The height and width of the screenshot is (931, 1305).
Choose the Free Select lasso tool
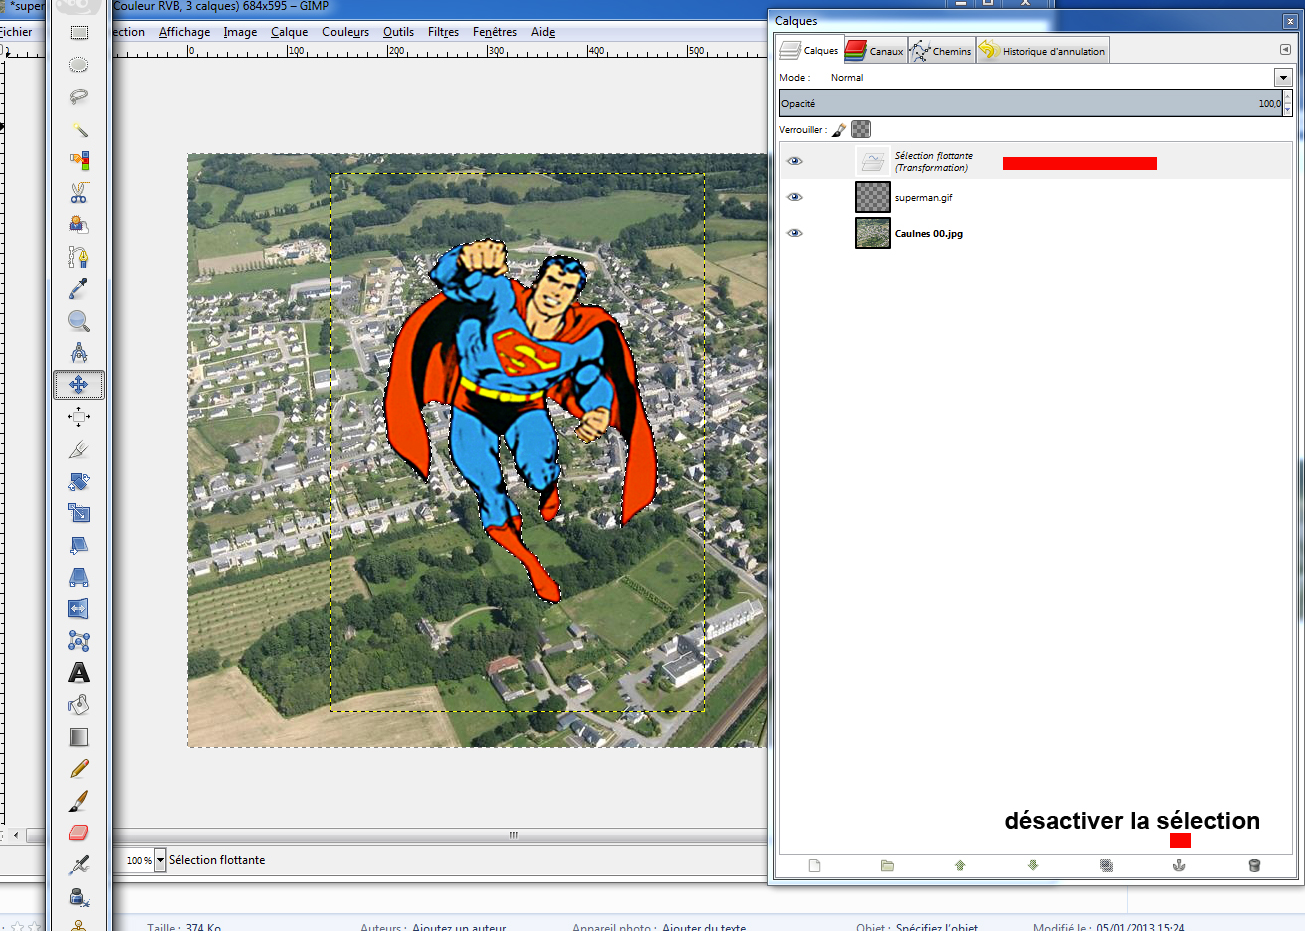(x=79, y=97)
